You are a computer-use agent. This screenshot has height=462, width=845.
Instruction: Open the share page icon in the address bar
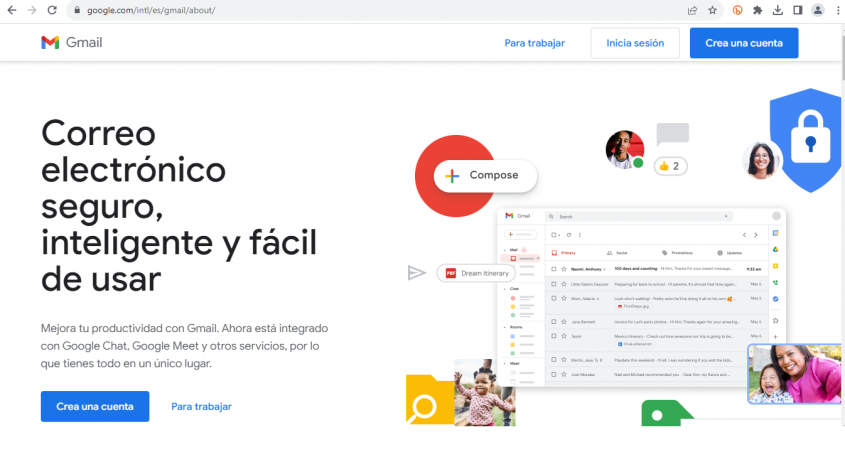click(692, 10)
